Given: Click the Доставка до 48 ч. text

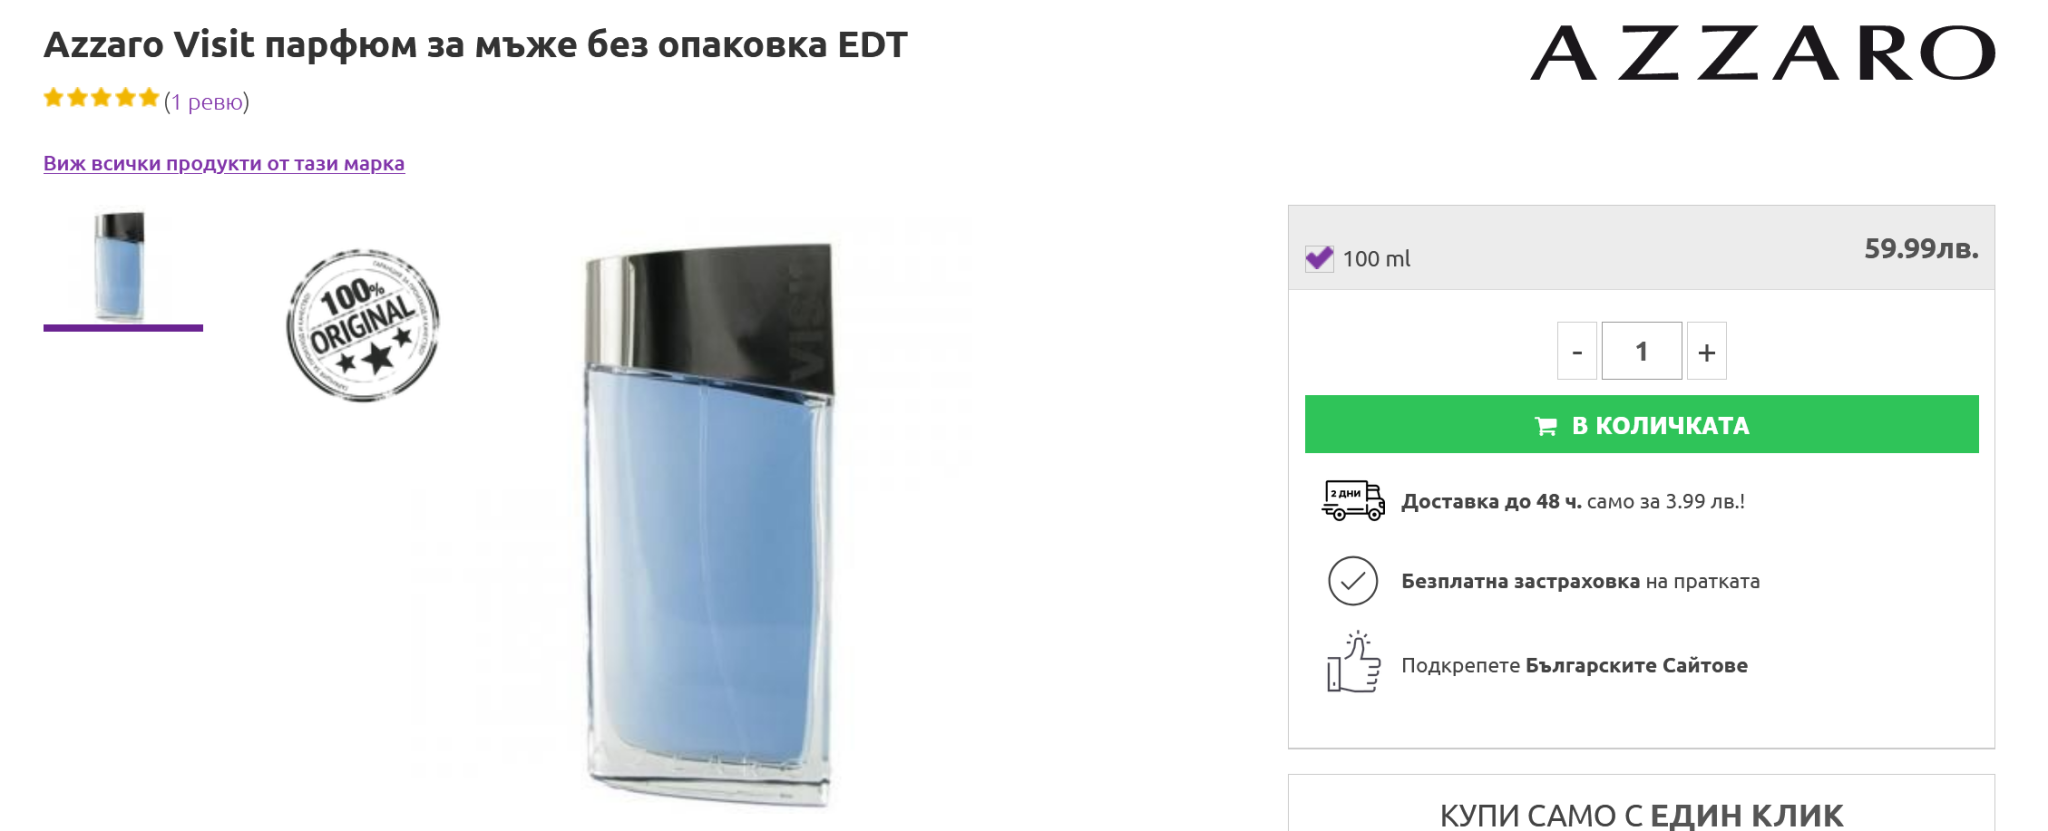Looking at the screenshot, I should pyautogui.click(x=1491, y=501).
